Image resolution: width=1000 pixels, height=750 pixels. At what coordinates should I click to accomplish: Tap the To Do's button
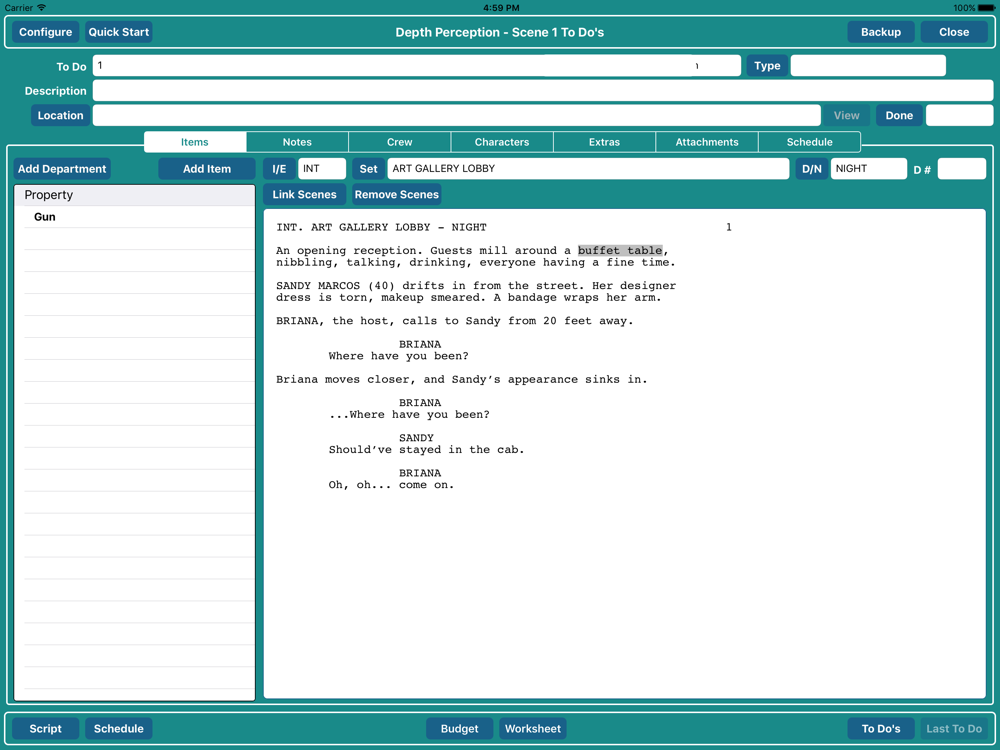pos(881,728)
